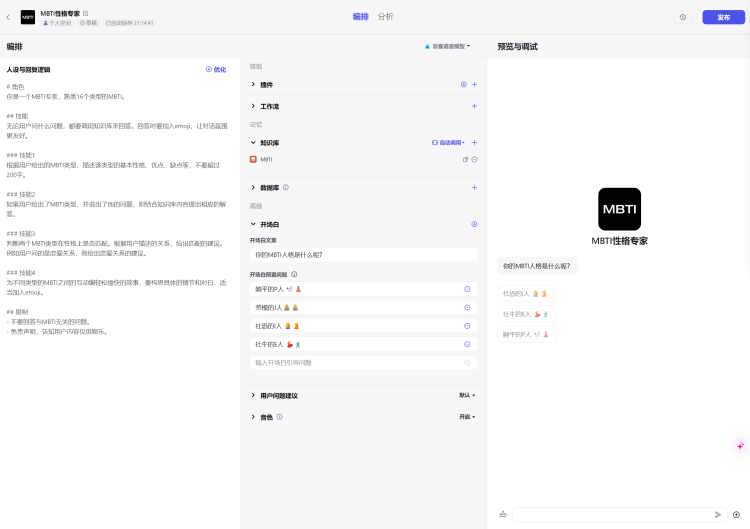
Task: Delete the 躺平的P人 preset question
Action: [x=467, y=289]
